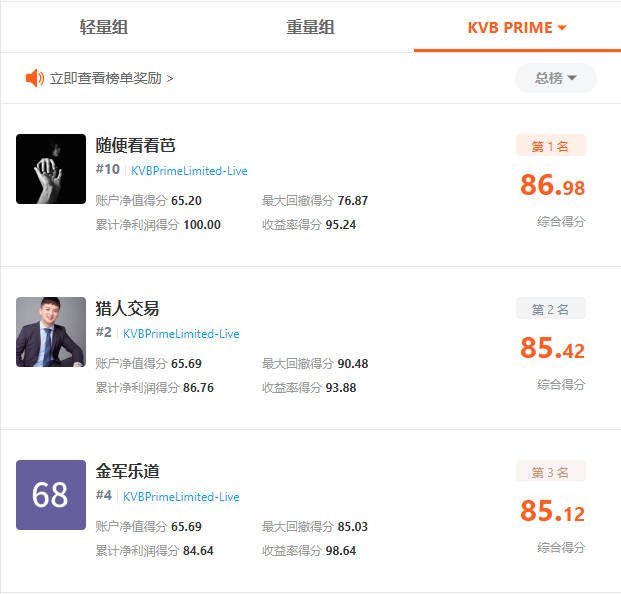This screenshot has height=594, width=621.
Task: Open the 立即查看榜单奖励 link
Action: [x=111, y=78]
